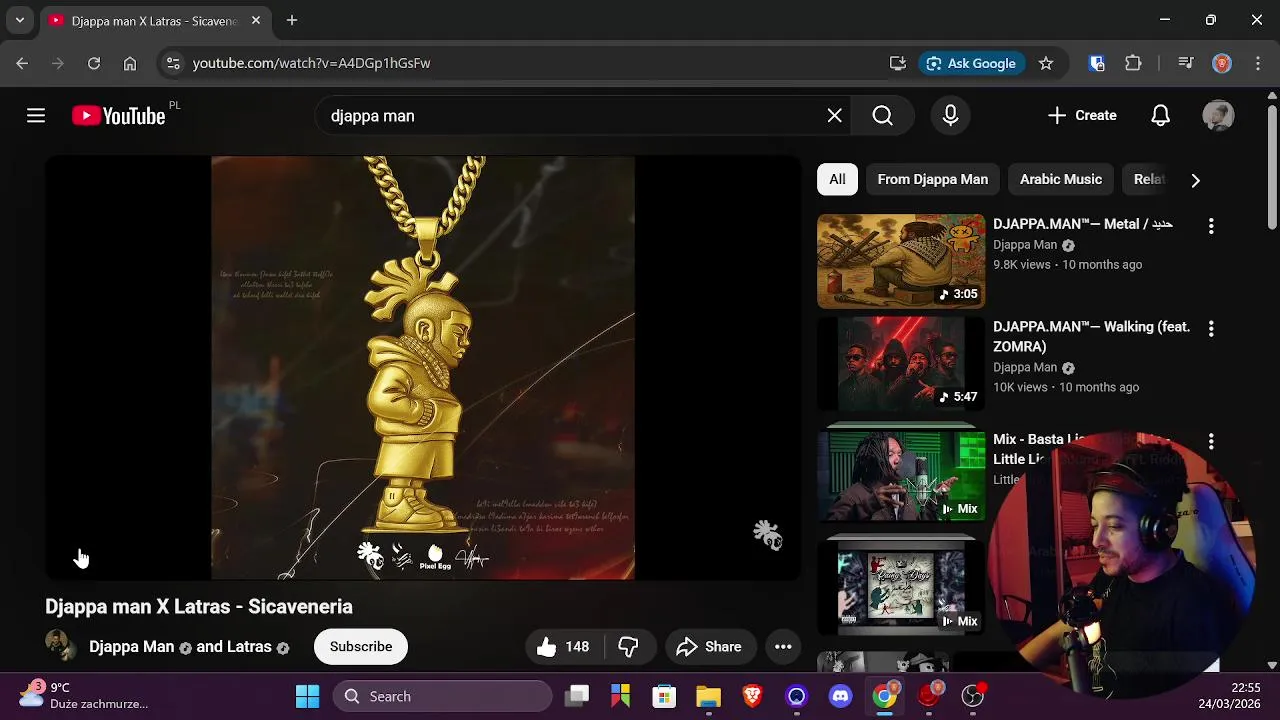Share the Sicaveneria video
The image size is (1280, 720).
point(709,647)
